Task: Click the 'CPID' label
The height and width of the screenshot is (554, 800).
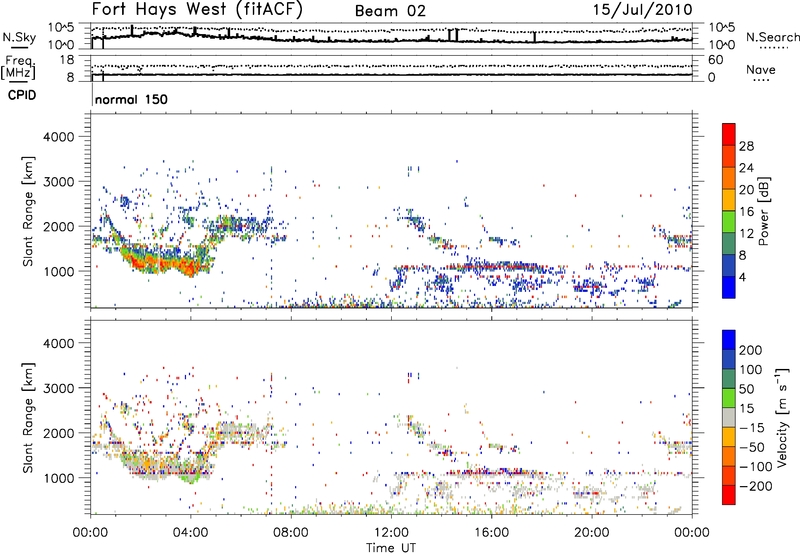Action: (22, 95)
